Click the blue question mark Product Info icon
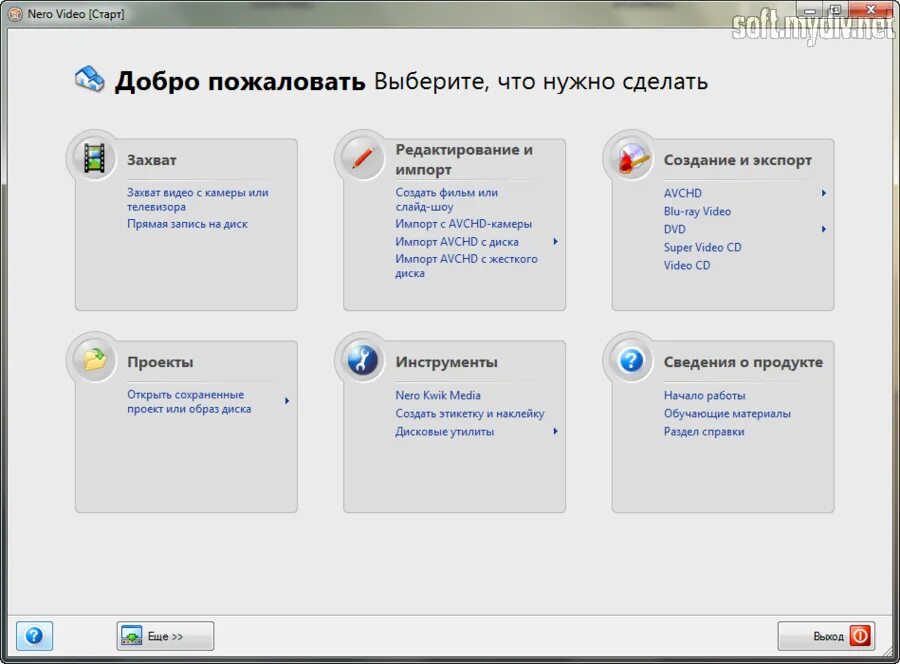This screenshot has width=900, height=664. pyautogui.click(x=631, y=360)
